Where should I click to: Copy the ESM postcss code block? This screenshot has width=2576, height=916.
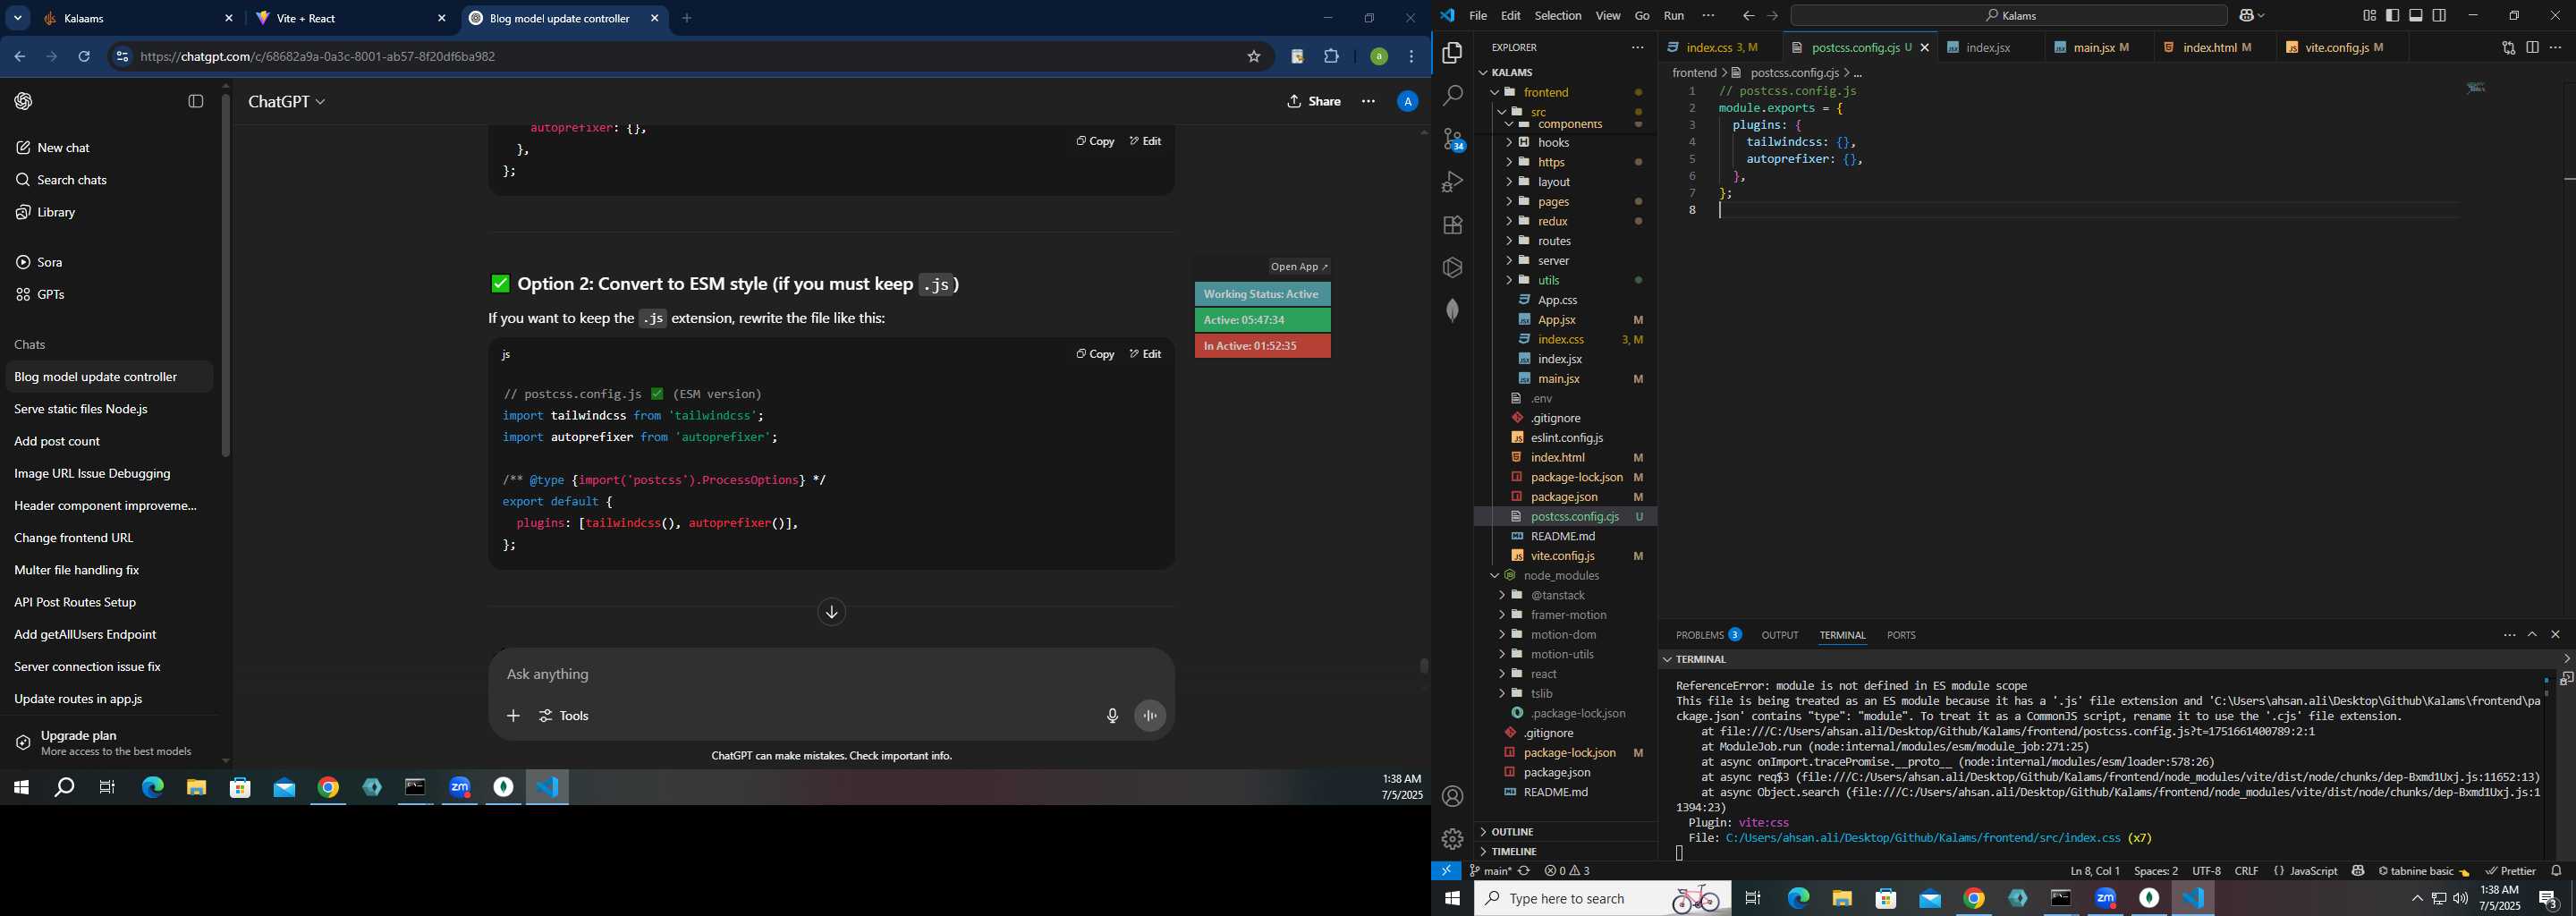tap(1095, 354)
